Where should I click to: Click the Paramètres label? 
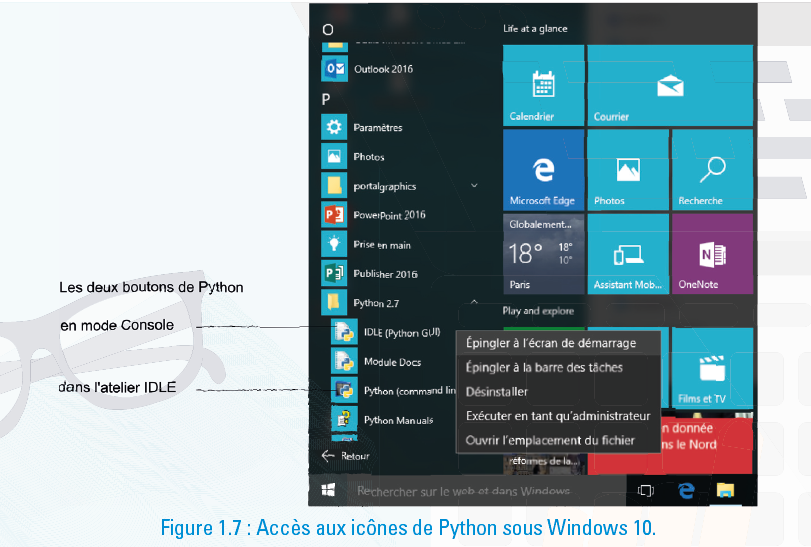pyautogui.click(x=378, y=128)
